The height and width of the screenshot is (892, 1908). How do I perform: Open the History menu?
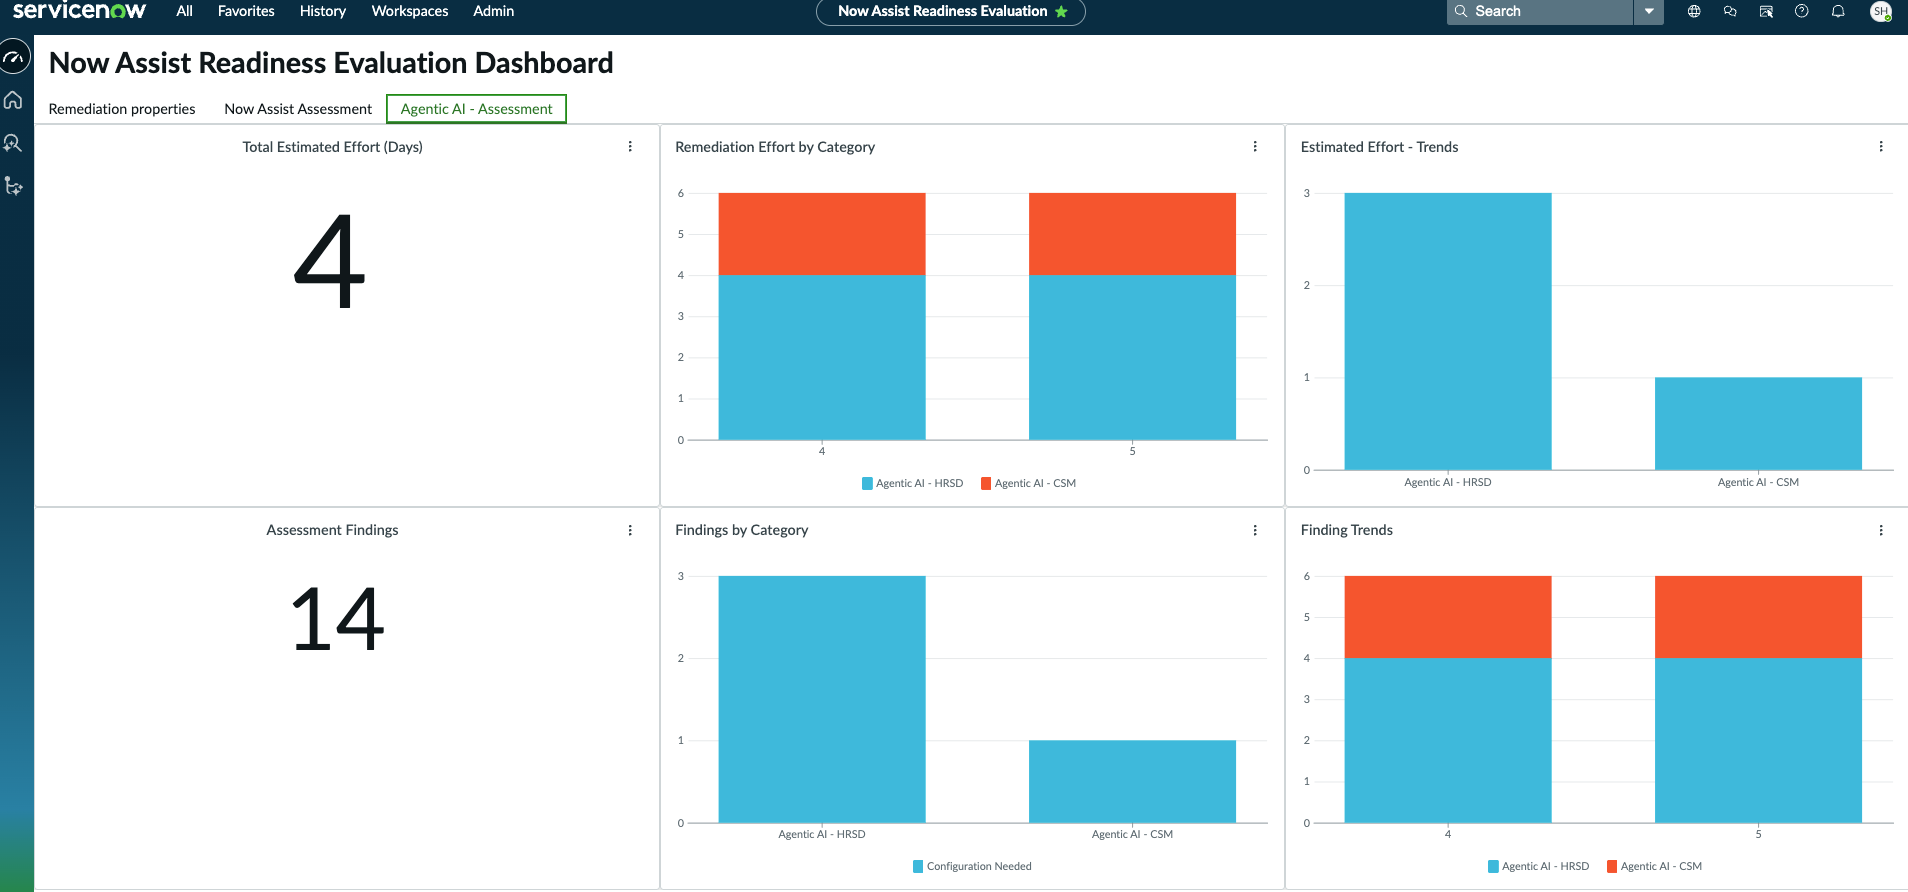(323, 11)
